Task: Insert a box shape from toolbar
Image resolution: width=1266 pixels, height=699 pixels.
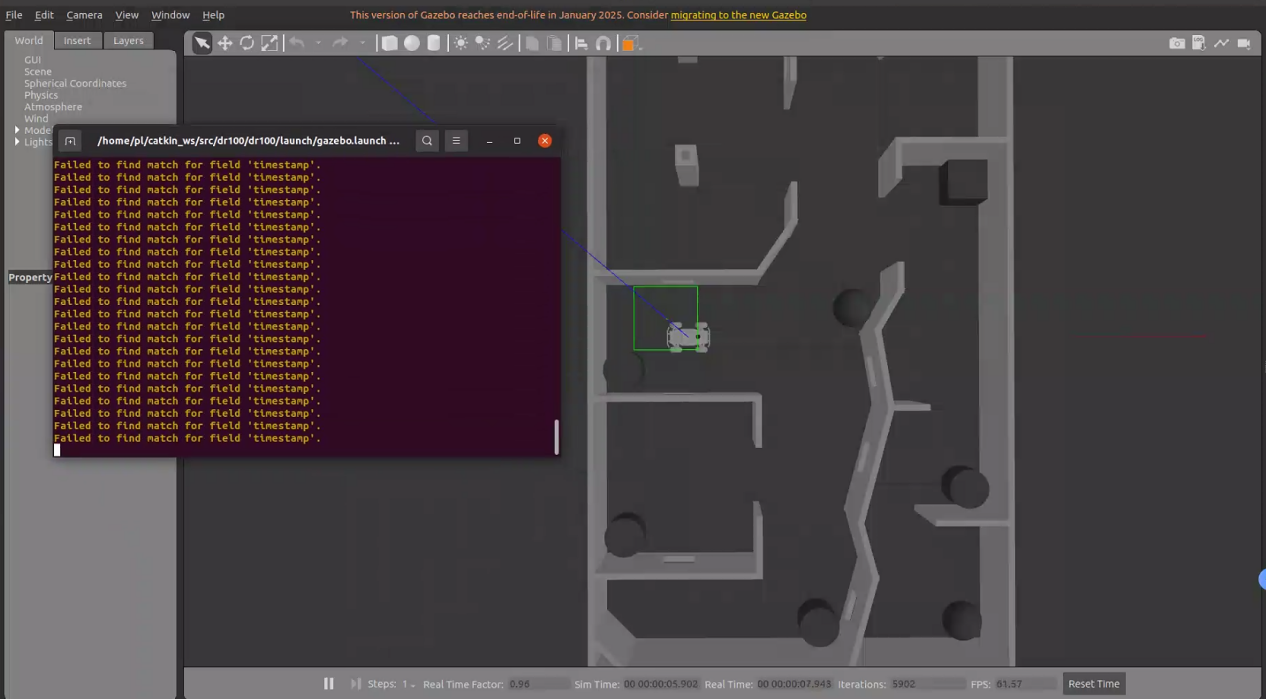Action: (x=389, y=43)
